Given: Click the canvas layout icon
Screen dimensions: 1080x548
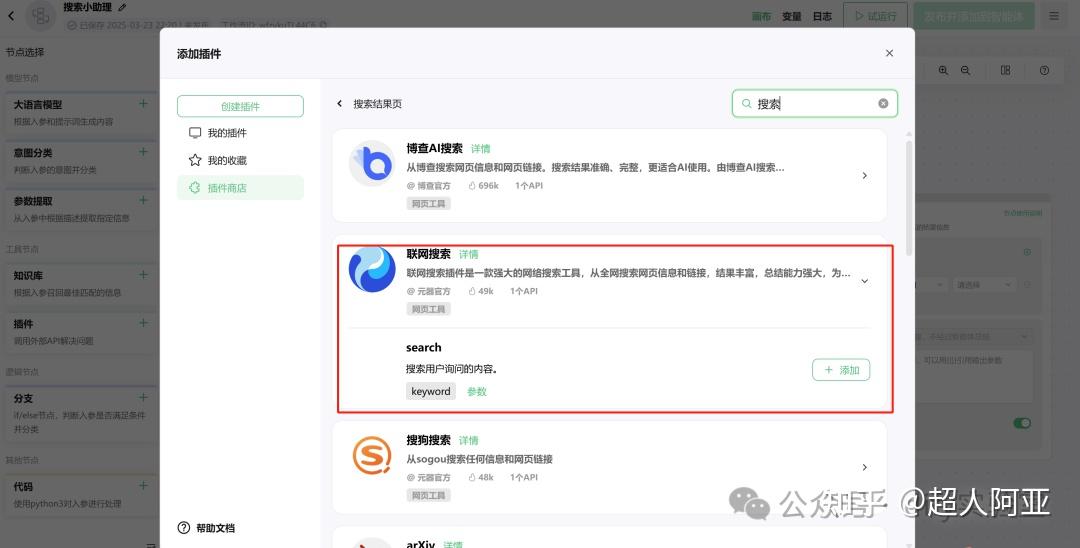Looking at the screenshot, I should pos(1006,70).
